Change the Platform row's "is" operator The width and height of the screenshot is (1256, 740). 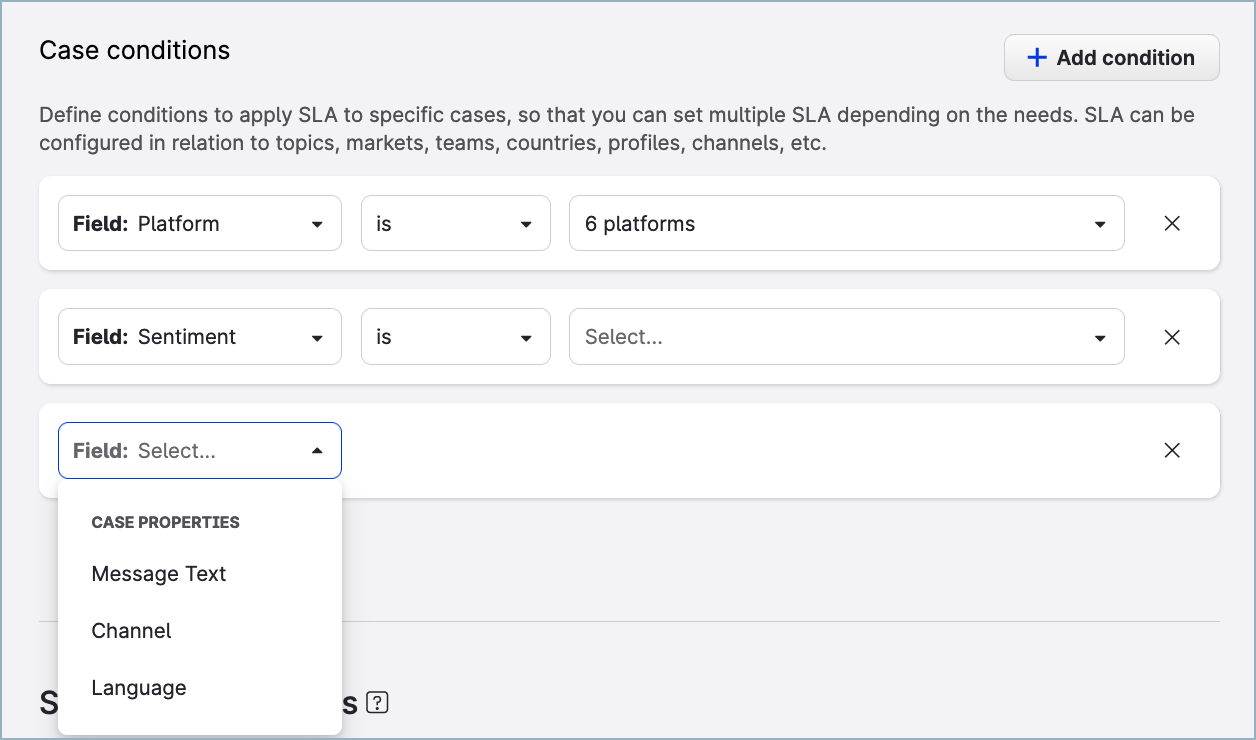tap(455, 223)
